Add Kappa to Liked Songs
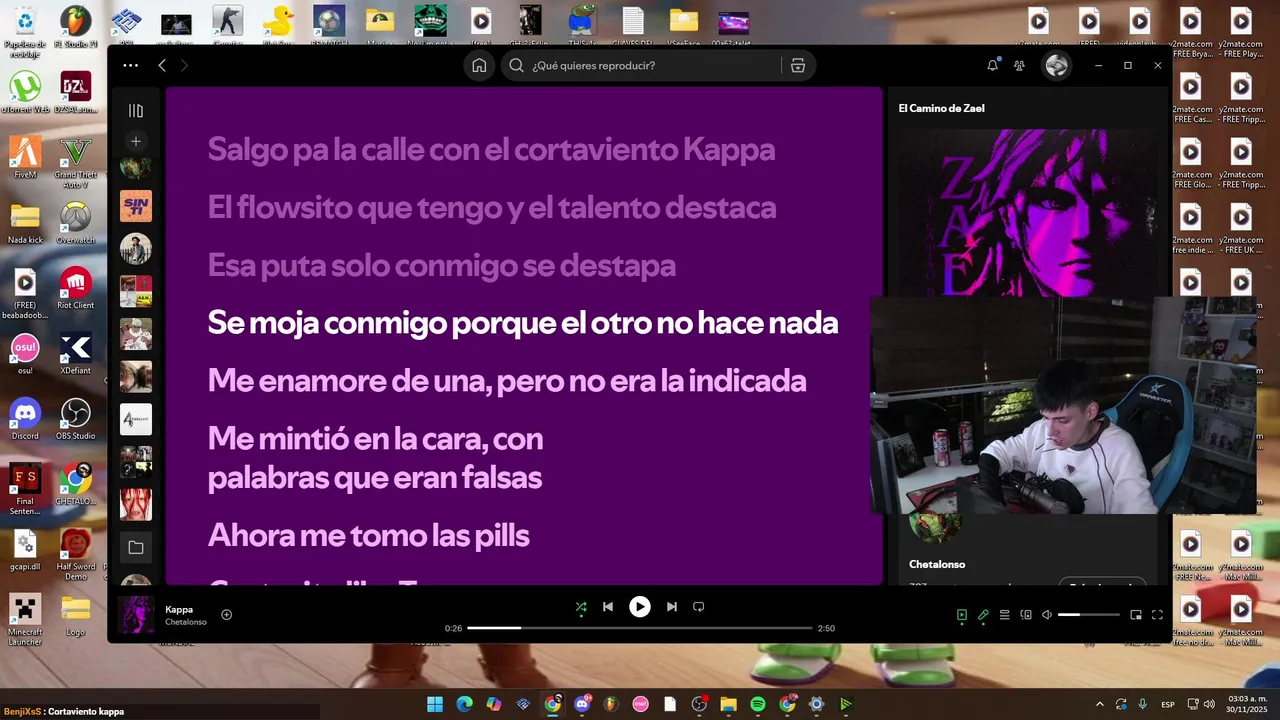 point(227,615)
